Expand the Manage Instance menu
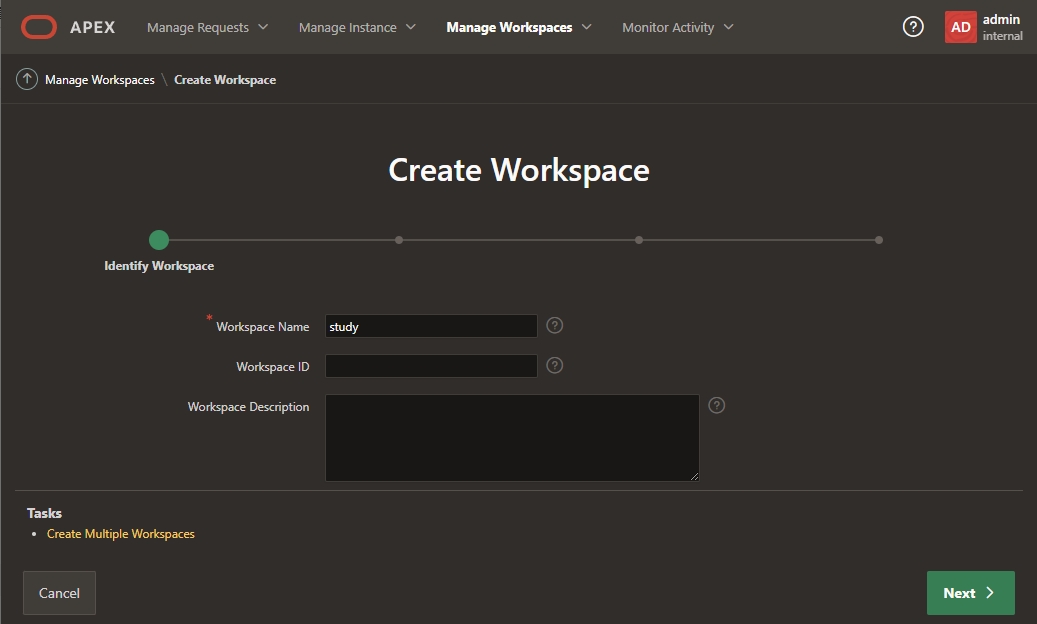Viewport: 1037px width, 624px height. tap(357, 27)
